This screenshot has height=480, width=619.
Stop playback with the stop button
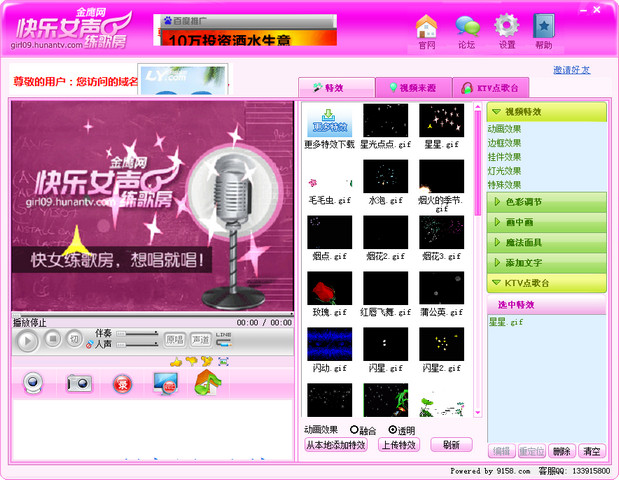coord(53,338)
